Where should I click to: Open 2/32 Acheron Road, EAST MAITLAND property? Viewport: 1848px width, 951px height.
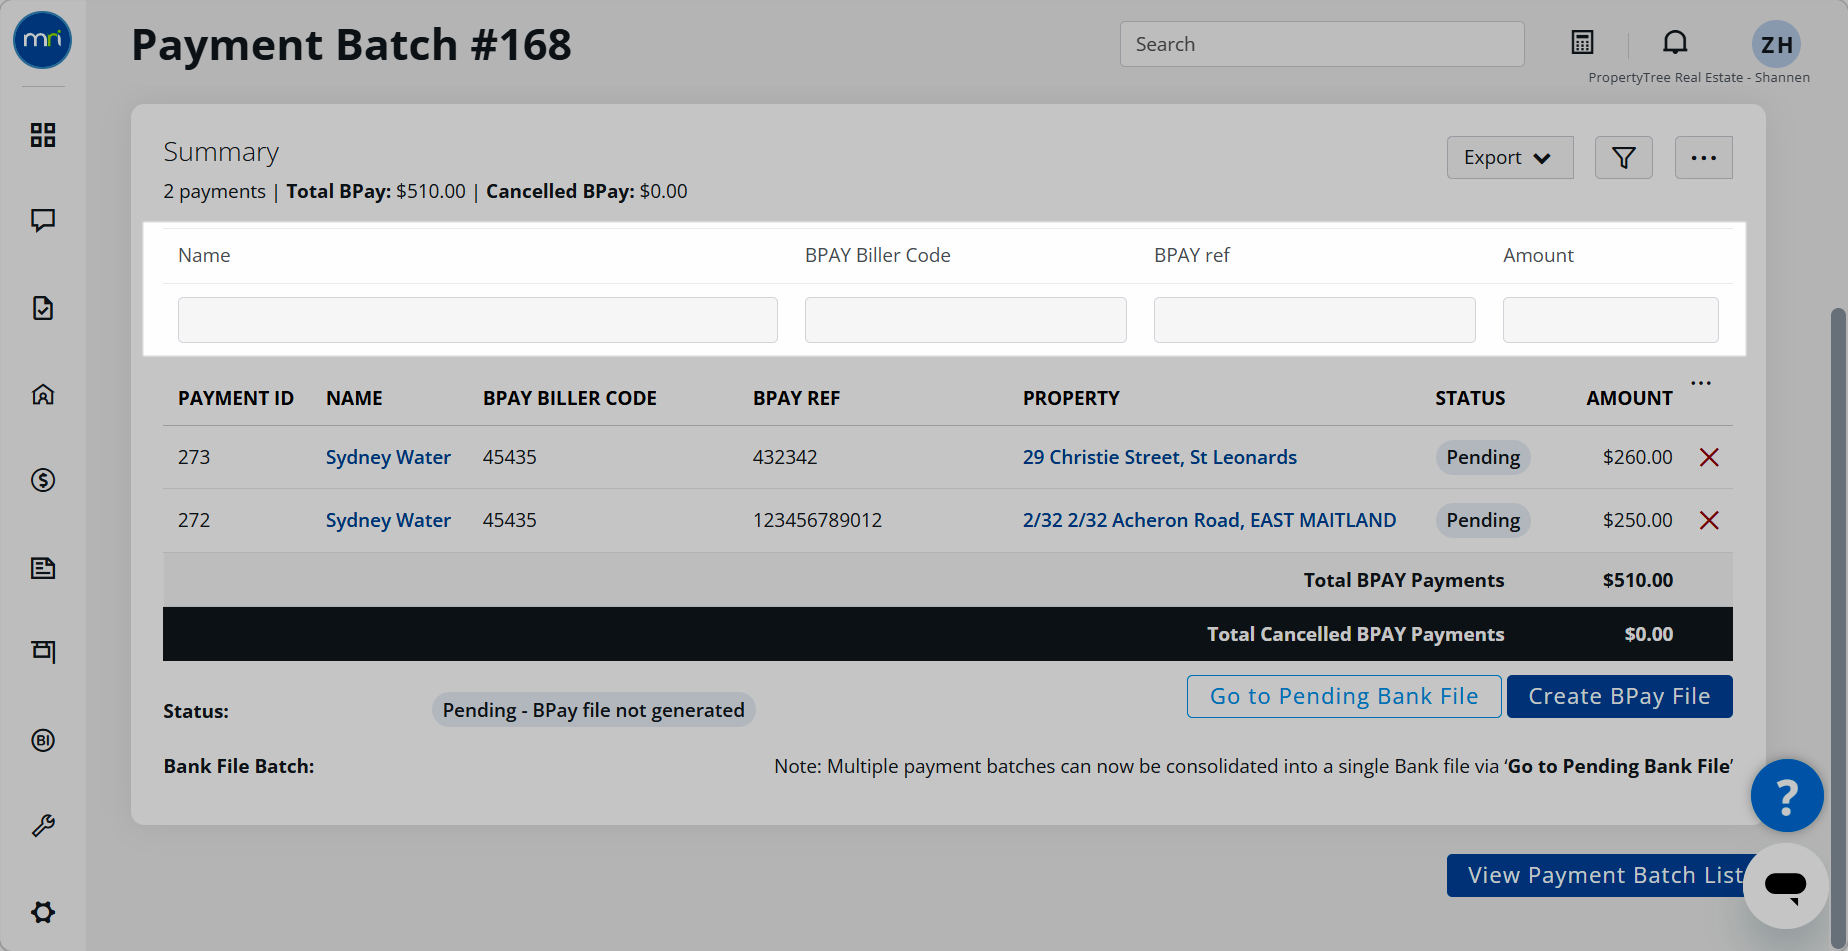pos(1209,520)
